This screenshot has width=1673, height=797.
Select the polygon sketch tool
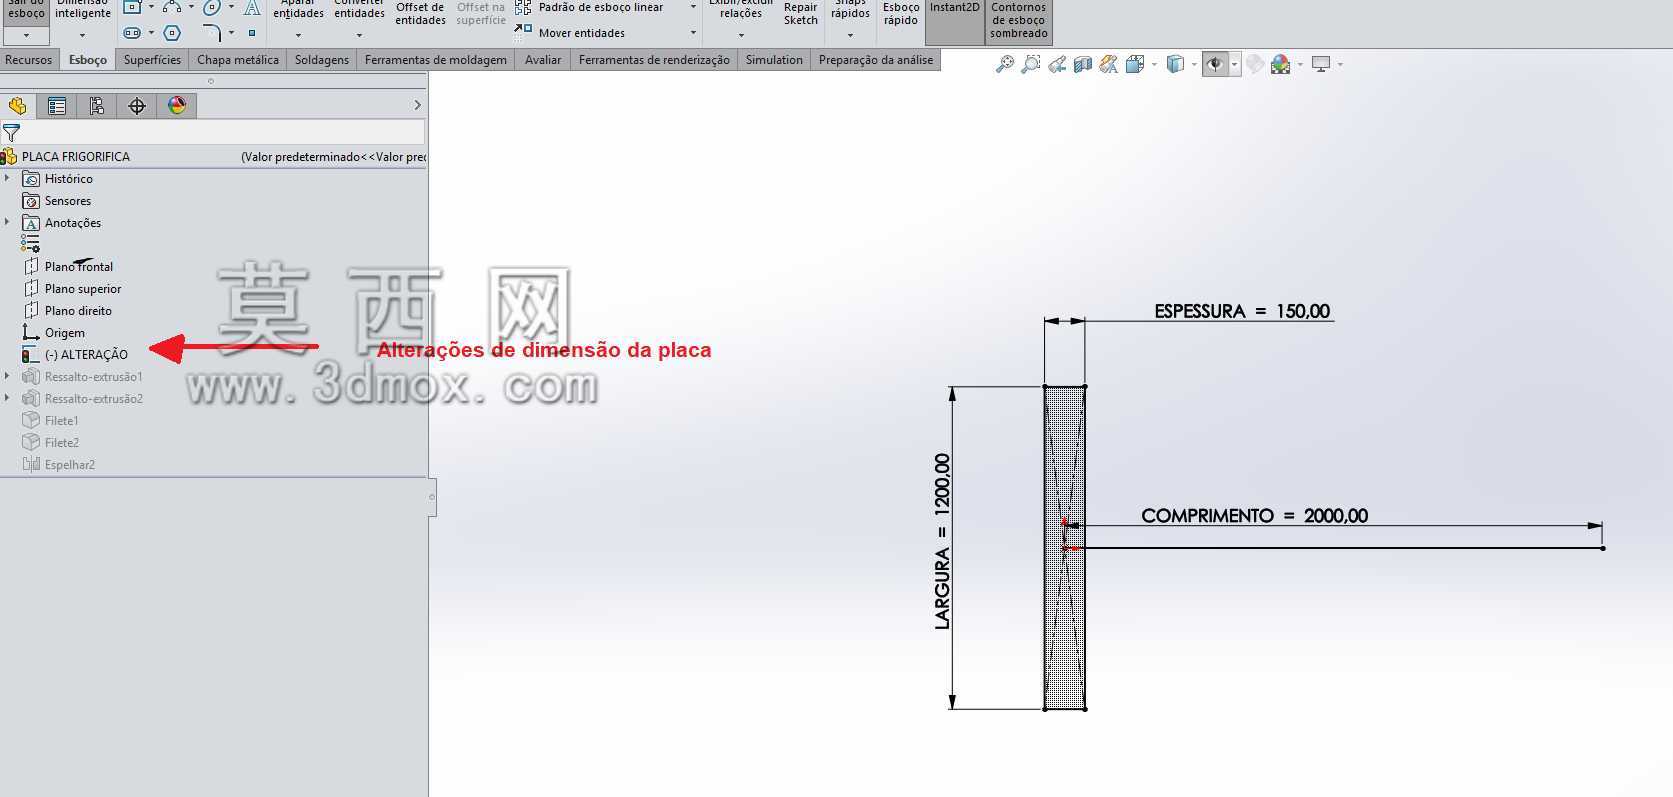172,33
